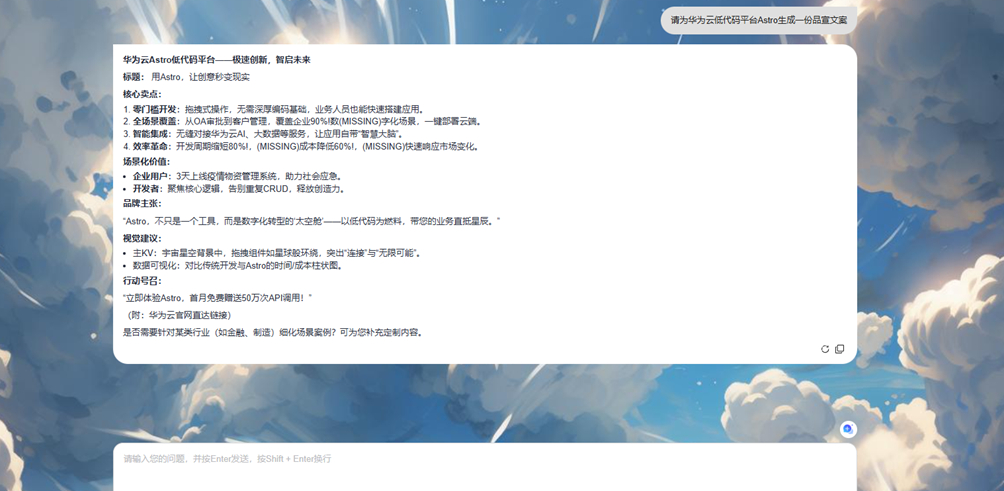1004x491 pixels.
Task: Copy the AI response with the copy icon
Action: 839,349
